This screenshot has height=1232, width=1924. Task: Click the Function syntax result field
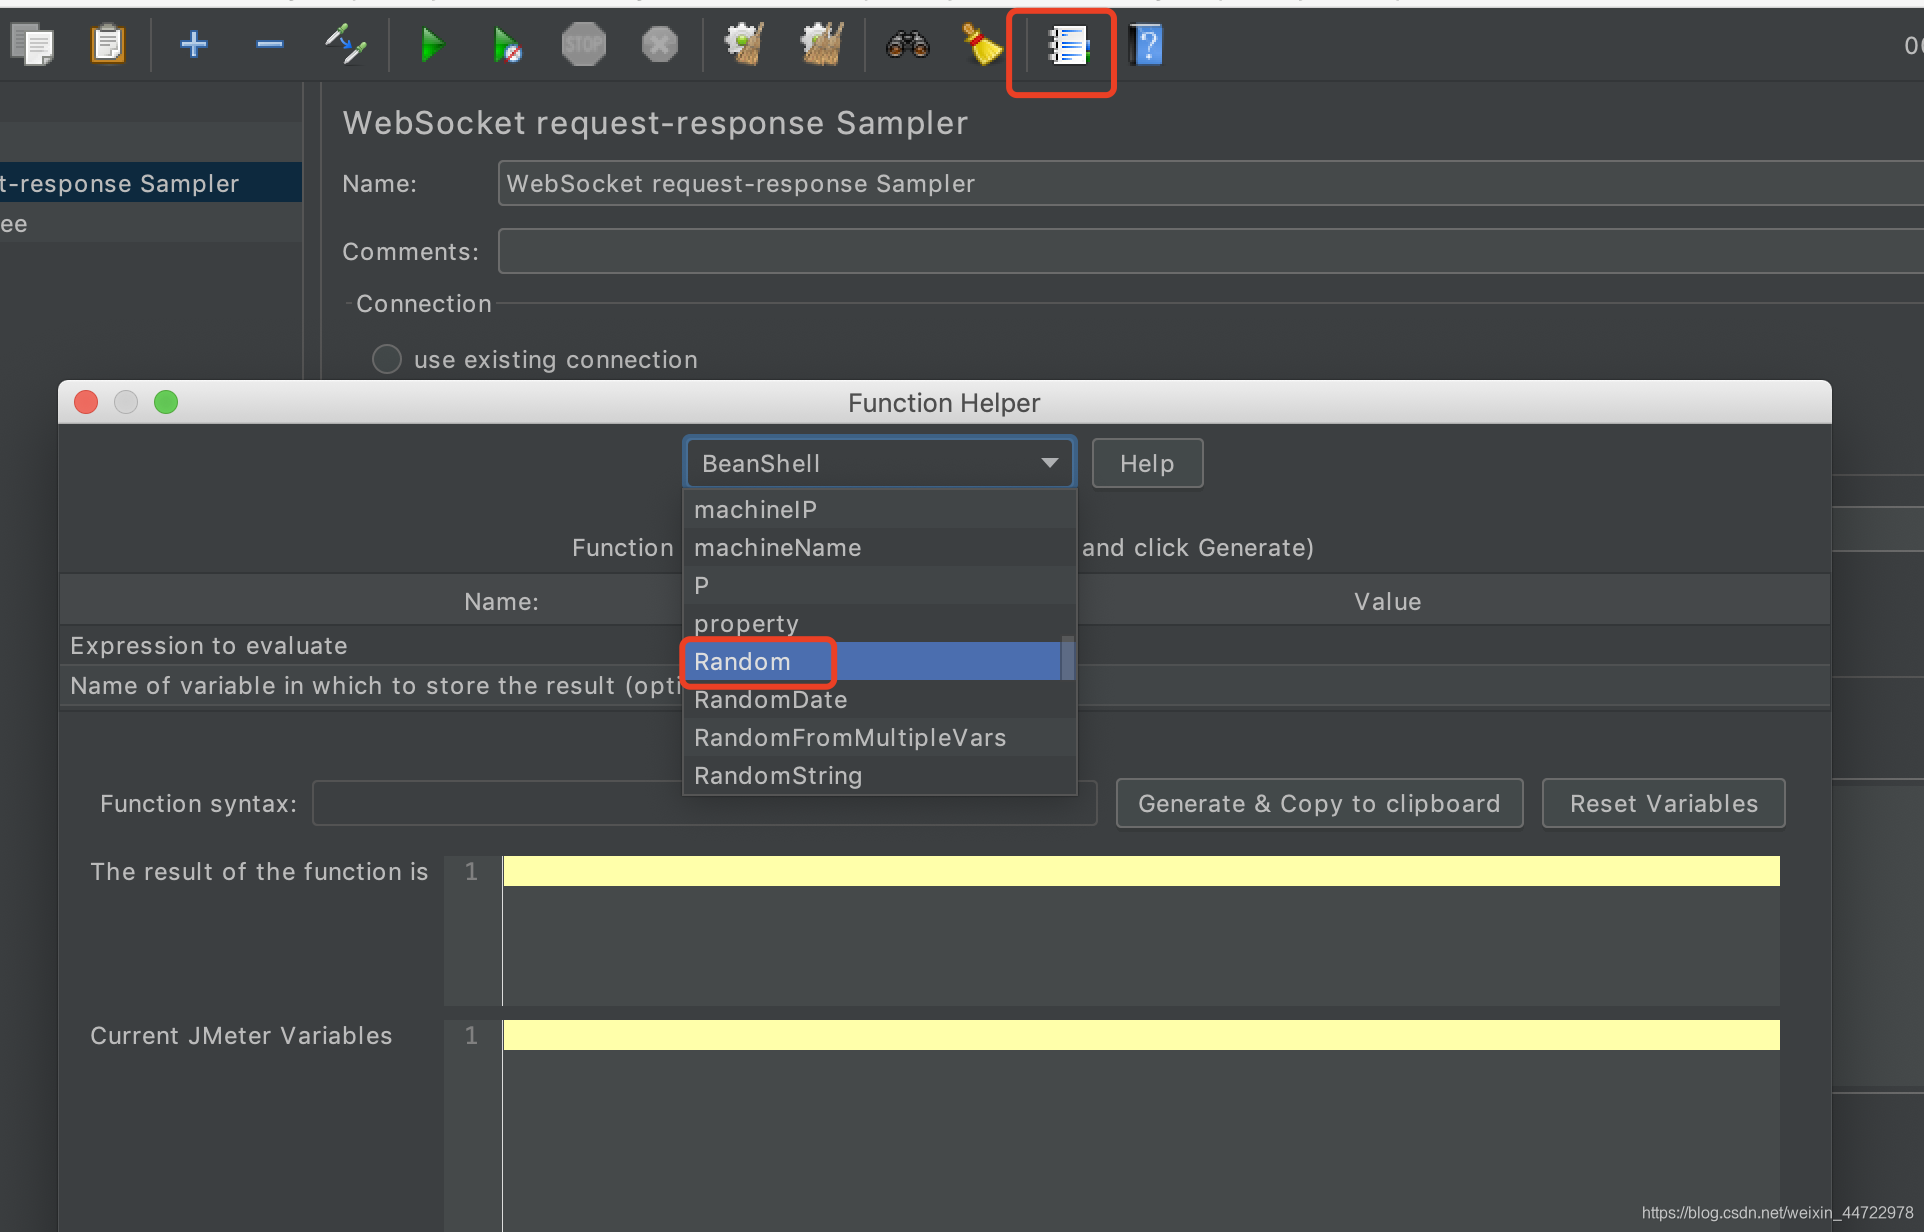point(701,803)
